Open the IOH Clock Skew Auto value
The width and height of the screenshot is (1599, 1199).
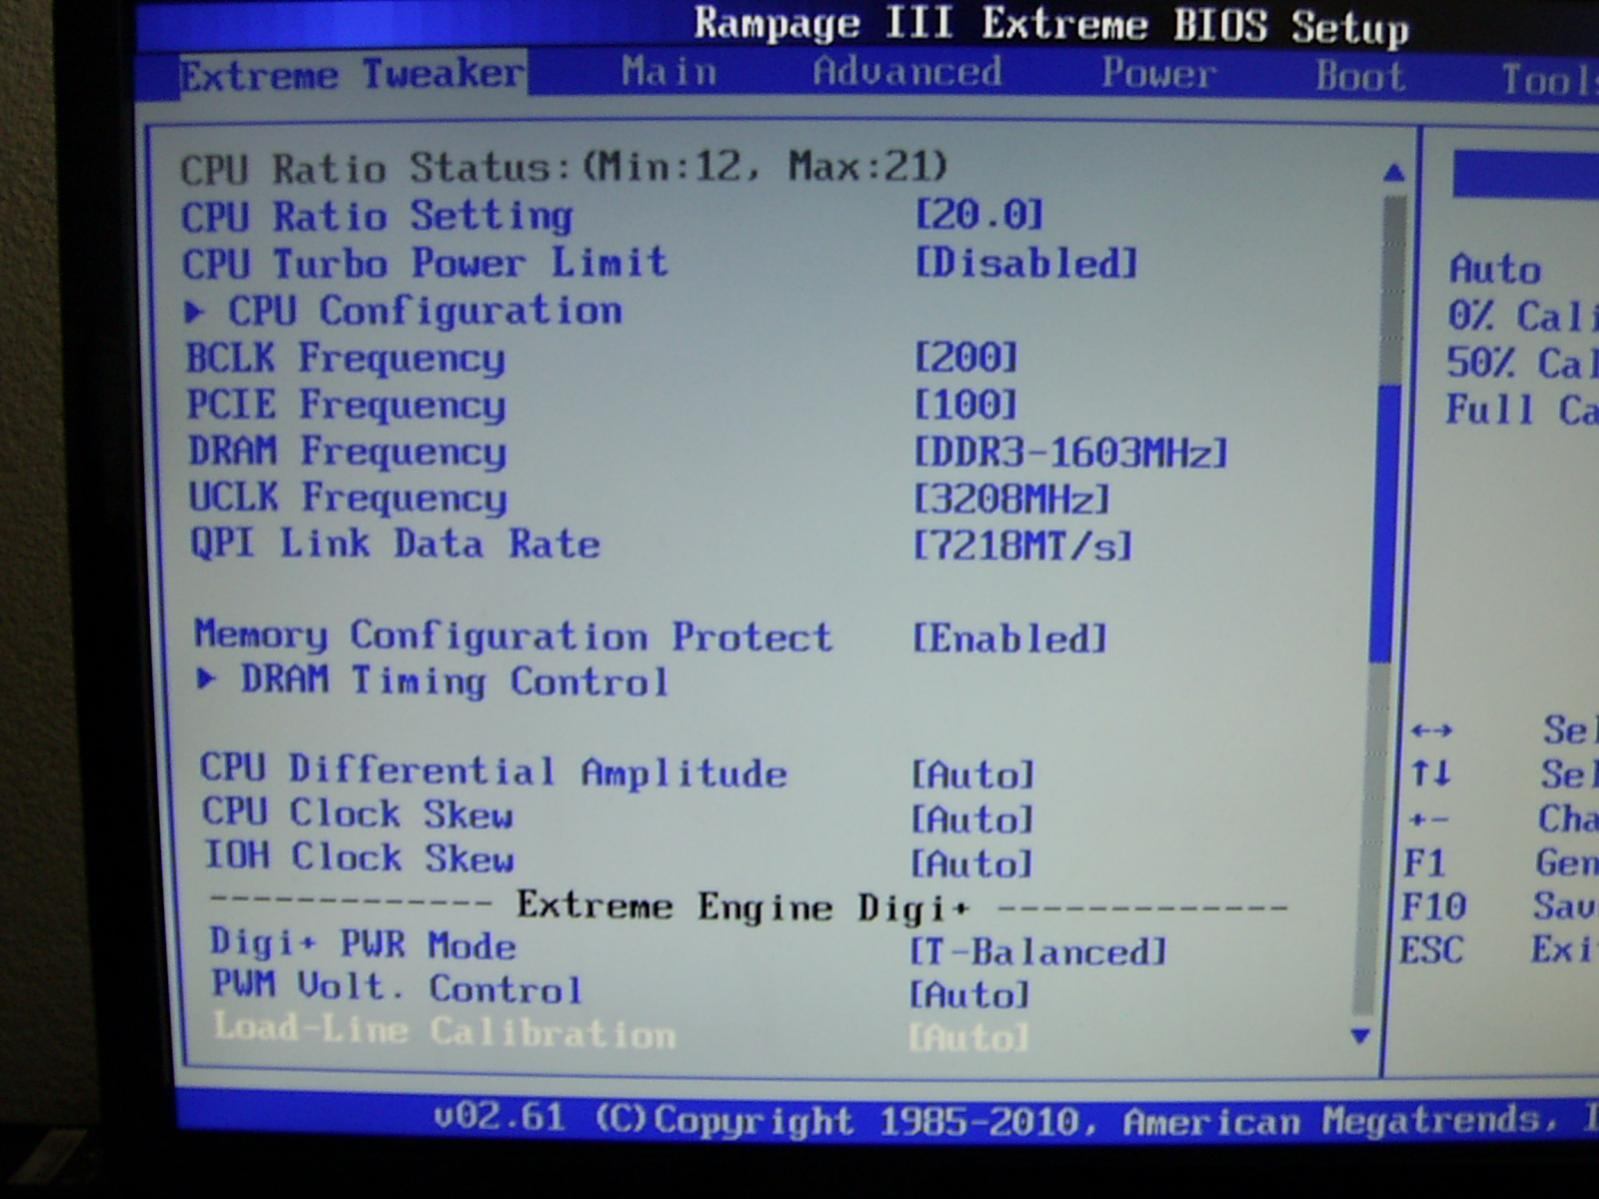pyautogui.click(x=972, y=864)
